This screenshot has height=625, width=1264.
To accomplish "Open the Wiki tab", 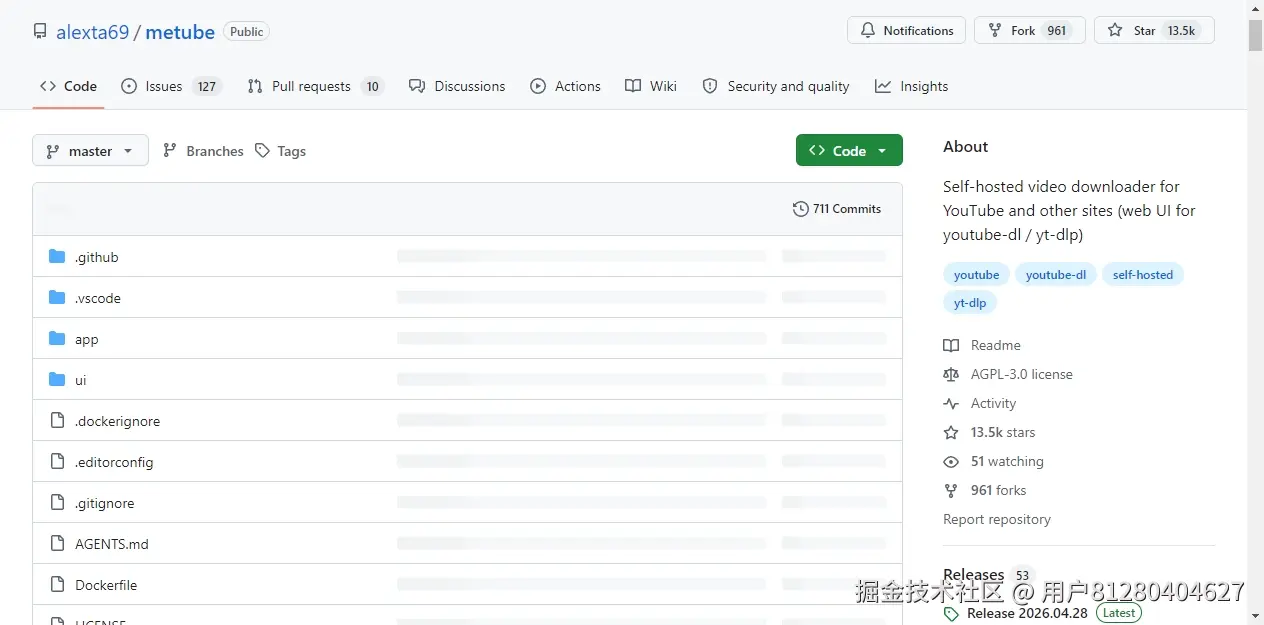I will click(651, 86).
